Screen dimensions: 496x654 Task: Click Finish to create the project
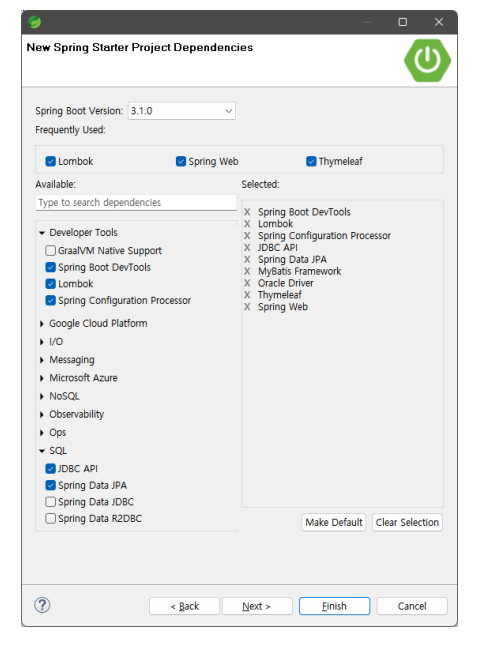coord(334,606)
